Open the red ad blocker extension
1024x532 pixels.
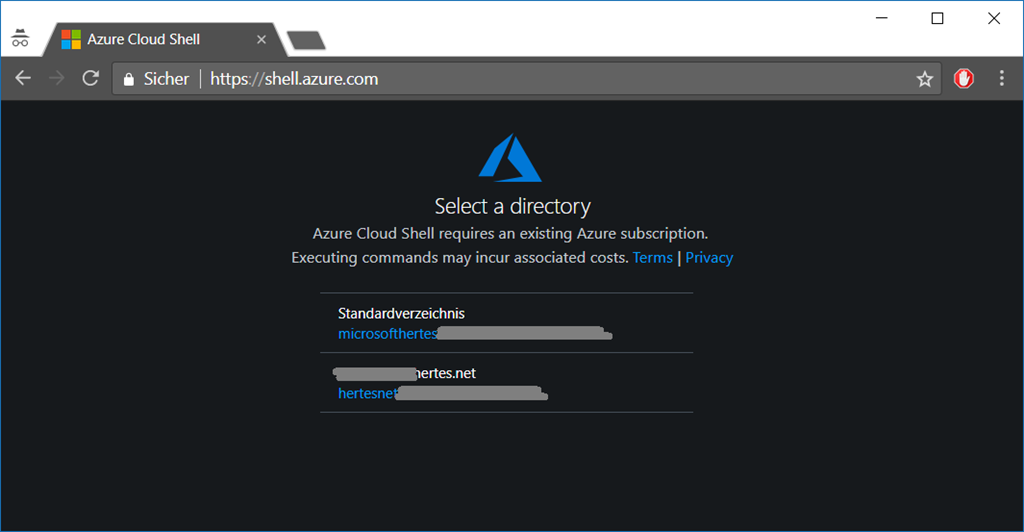(x=964, y=78)
